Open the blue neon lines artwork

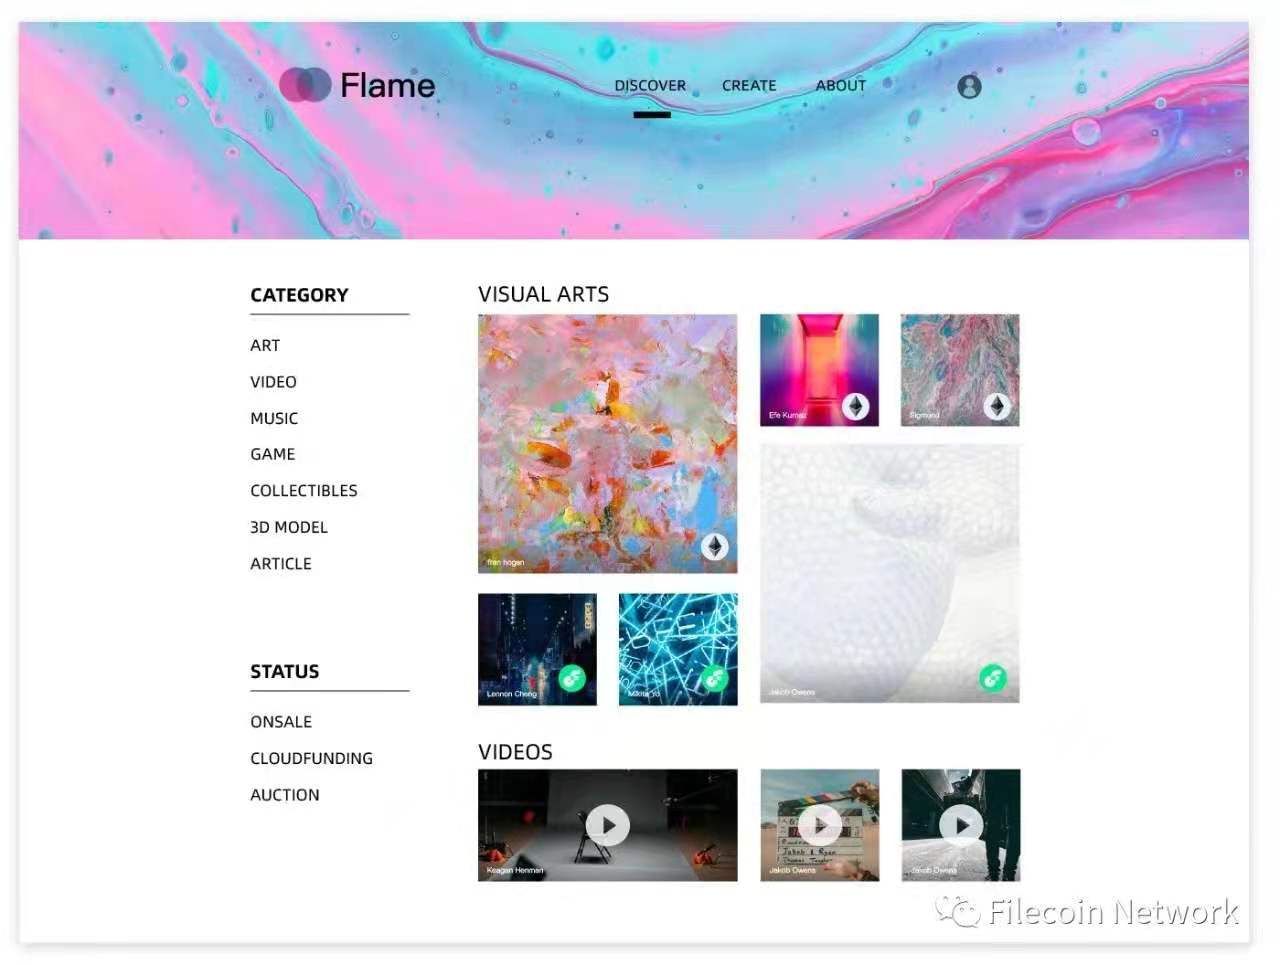pyautogui.click(x=678, y=650)
